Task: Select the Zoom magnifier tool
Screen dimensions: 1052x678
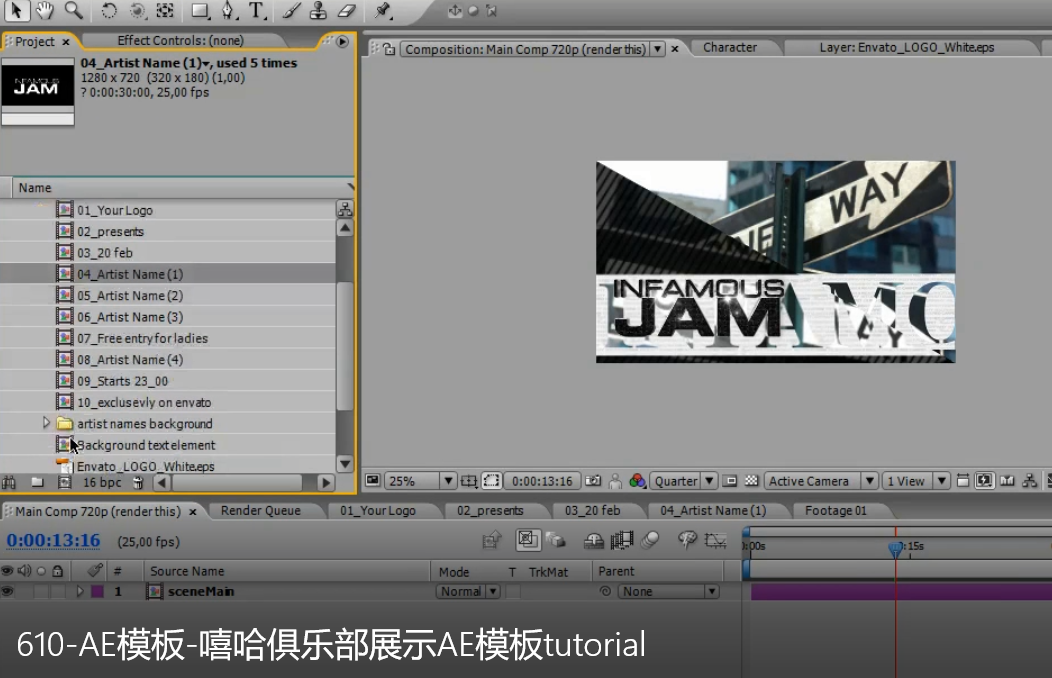Action: coord(73,10)
